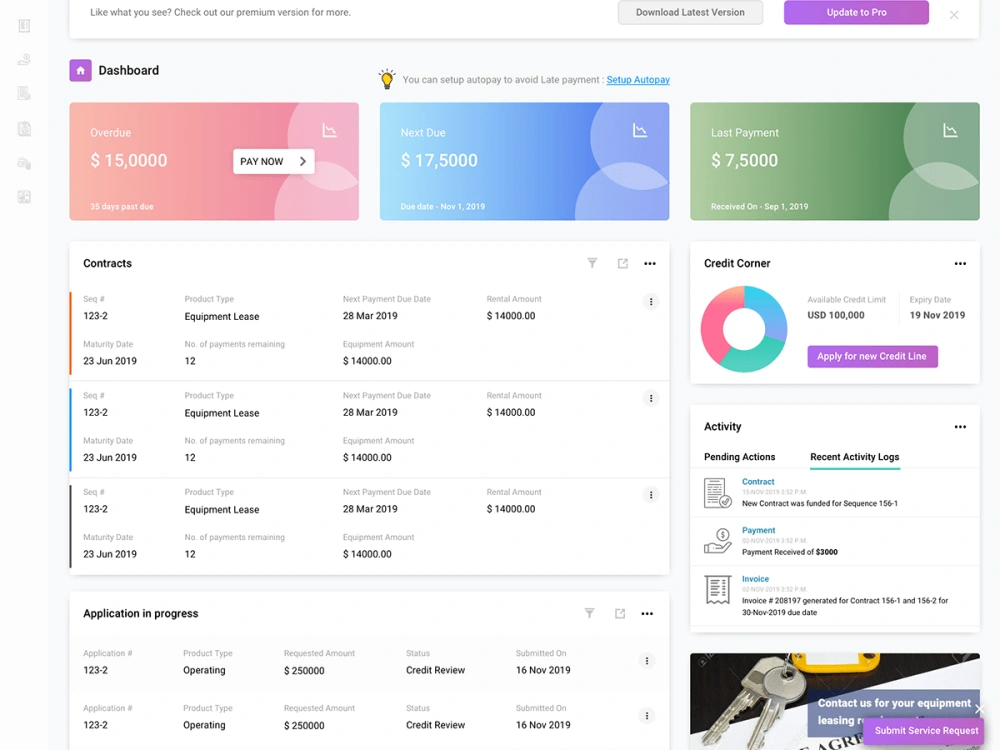Image resolution: width=1000 pixels, height=750 pixels.
Task: Open the analytics chart icon in sidebar
Action: [24, 197]
